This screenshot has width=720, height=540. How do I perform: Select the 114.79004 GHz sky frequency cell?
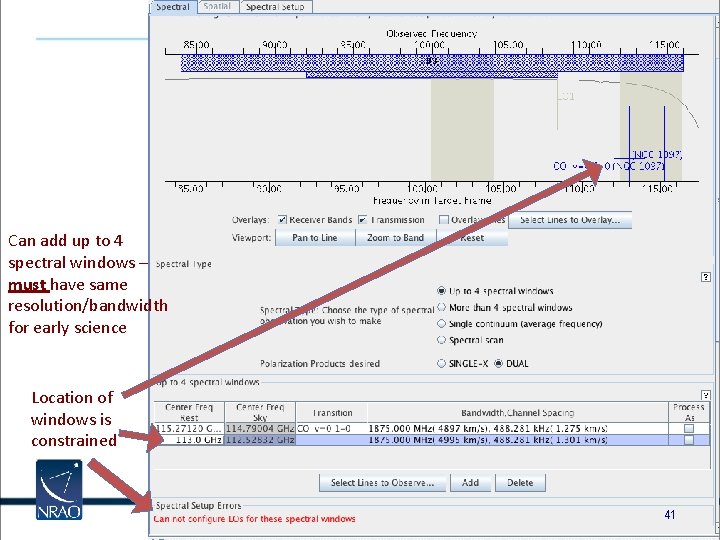(x=260, y=428)
